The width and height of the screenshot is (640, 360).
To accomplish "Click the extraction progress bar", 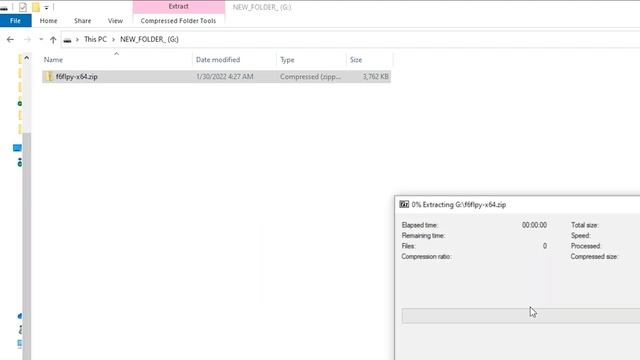I will 521,316.
